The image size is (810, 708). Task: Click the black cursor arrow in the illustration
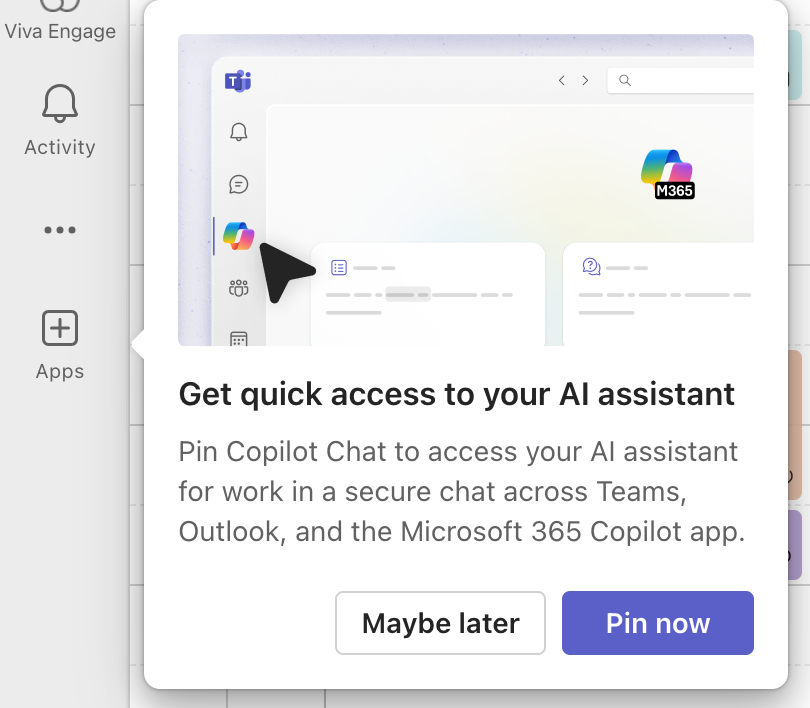[281, 270]
